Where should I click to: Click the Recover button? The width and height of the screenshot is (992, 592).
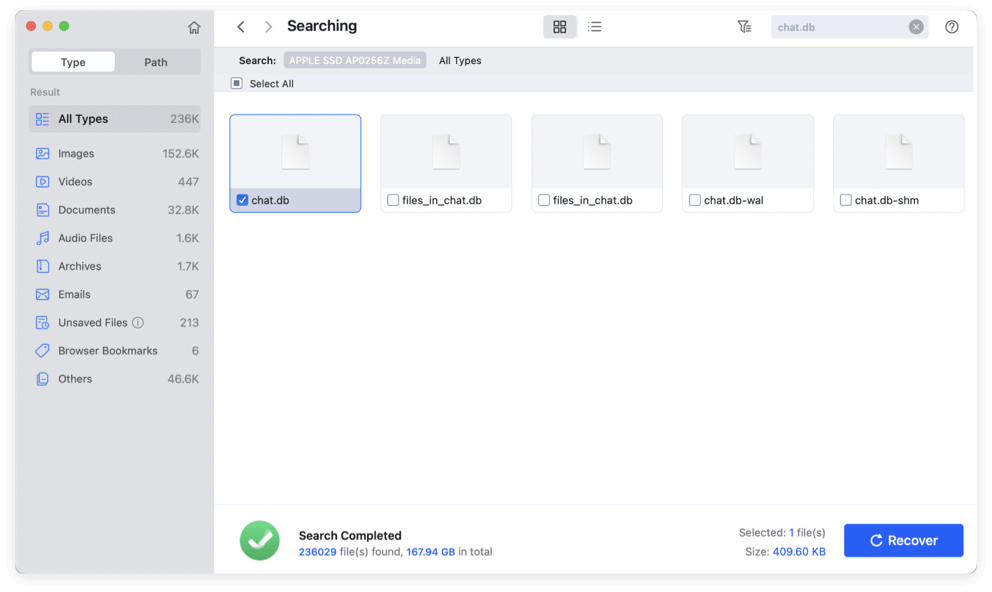tap(903, 540)
